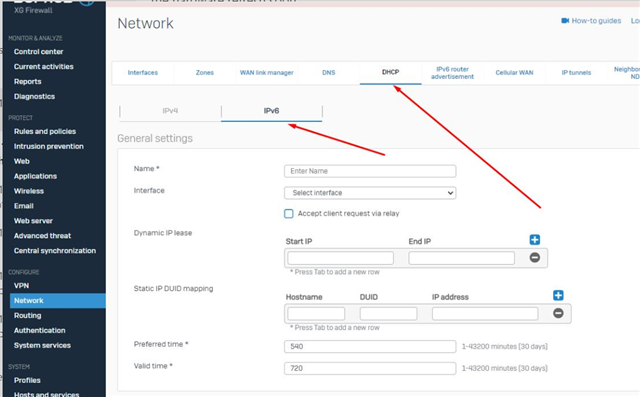
Task: Open Rules and policies
Action: click(45, 131)
